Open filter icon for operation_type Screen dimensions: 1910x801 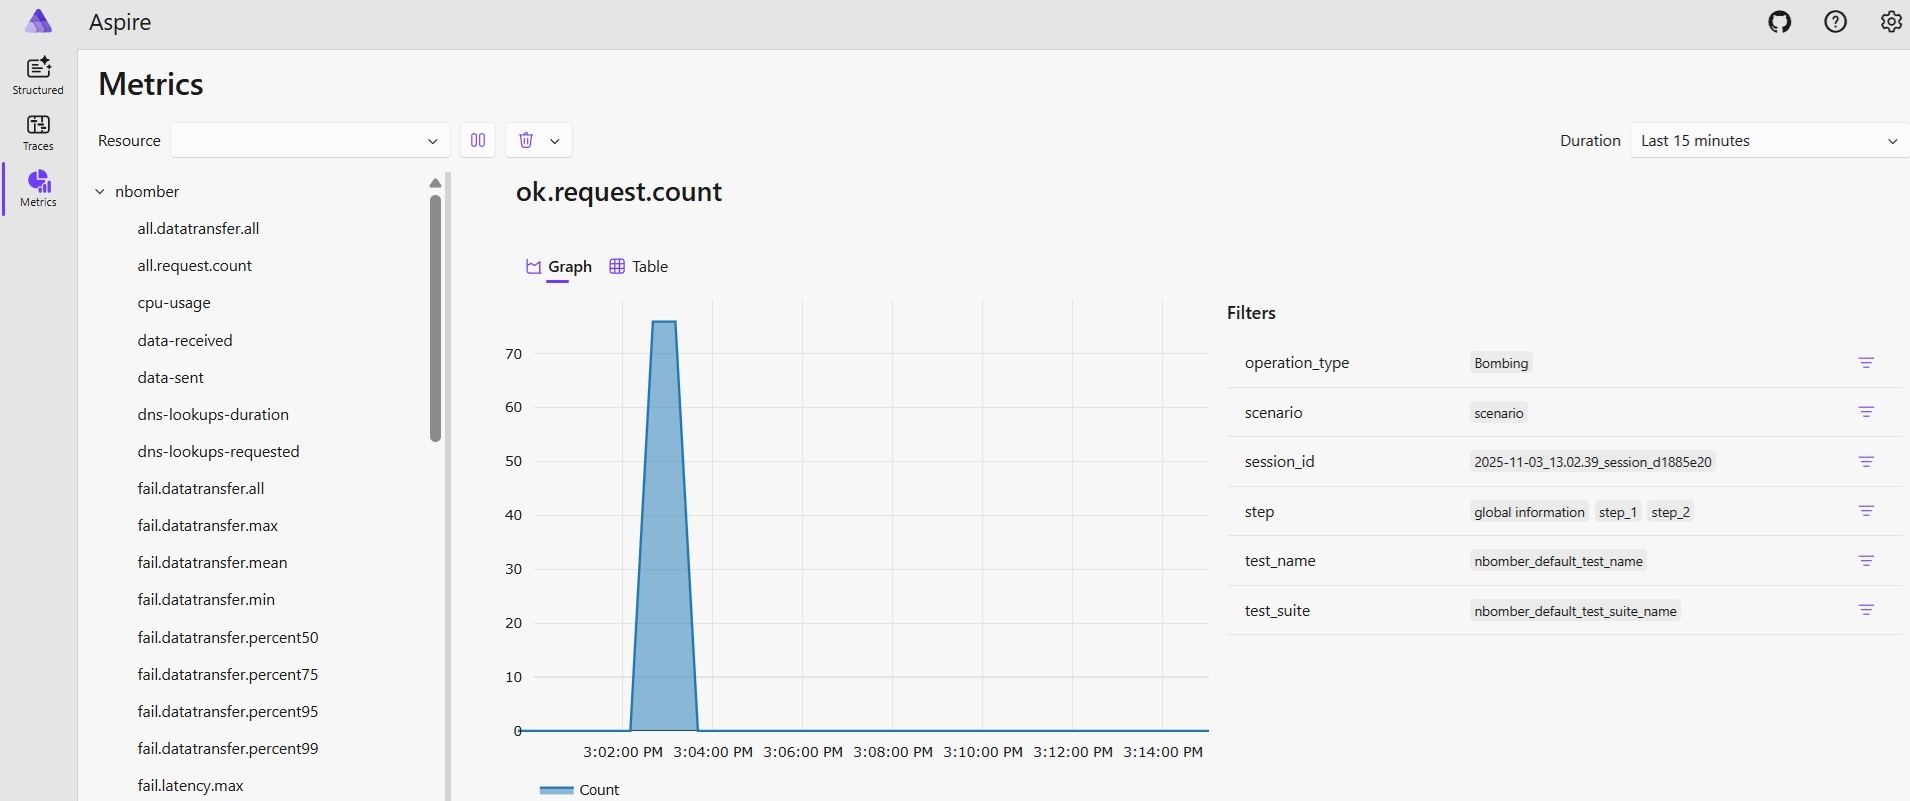[x=1866, y=363]
